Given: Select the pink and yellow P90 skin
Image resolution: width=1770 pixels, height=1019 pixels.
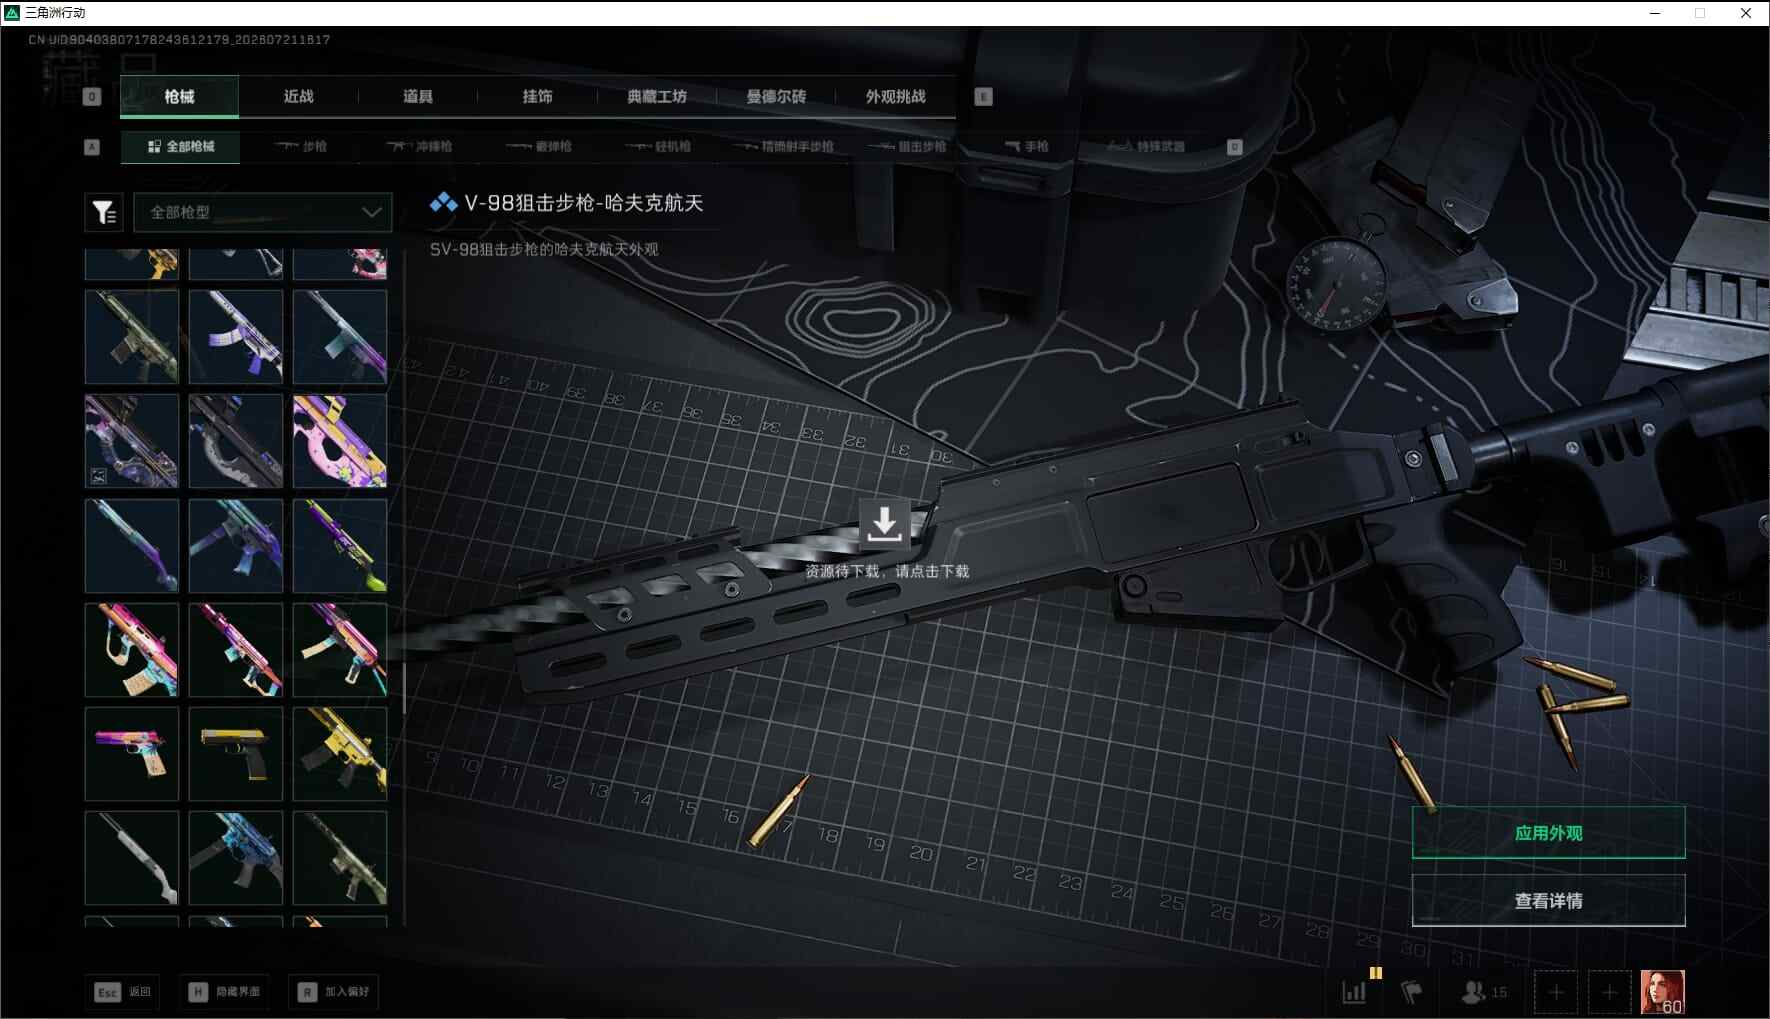Looking at the screenshot, I should (x=340, y=441).
